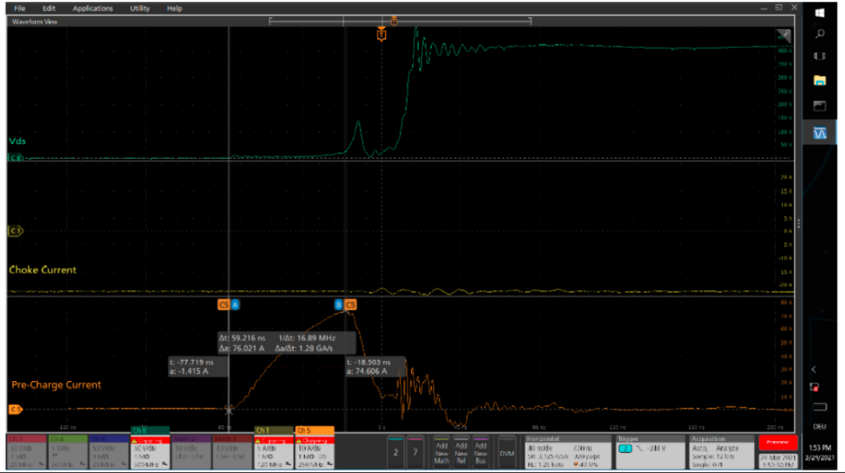Toggle the Ch 5 channel badge

coord(314,451)
